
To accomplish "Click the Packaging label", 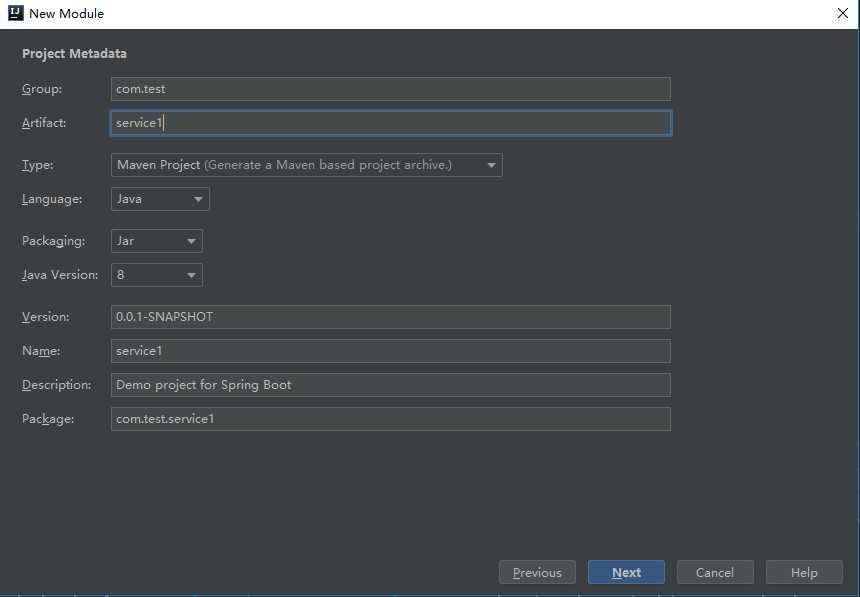I will pyautogui.click(x=54, y=241).
